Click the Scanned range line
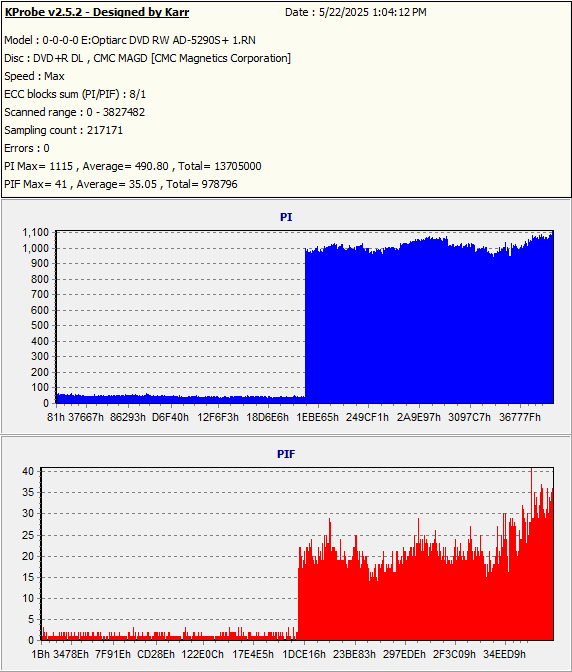572x672 pixels. 75,112
